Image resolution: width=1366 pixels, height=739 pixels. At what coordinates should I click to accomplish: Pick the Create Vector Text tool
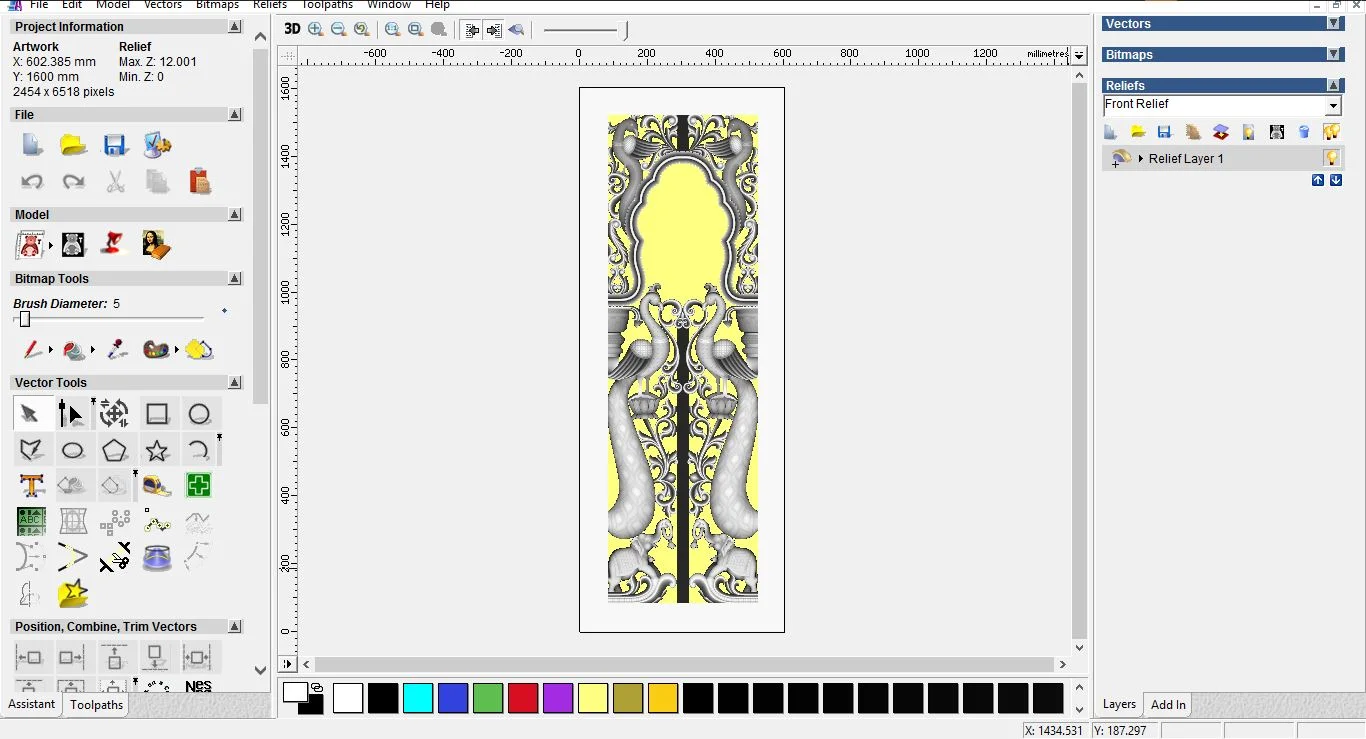[x=31, y=486]
